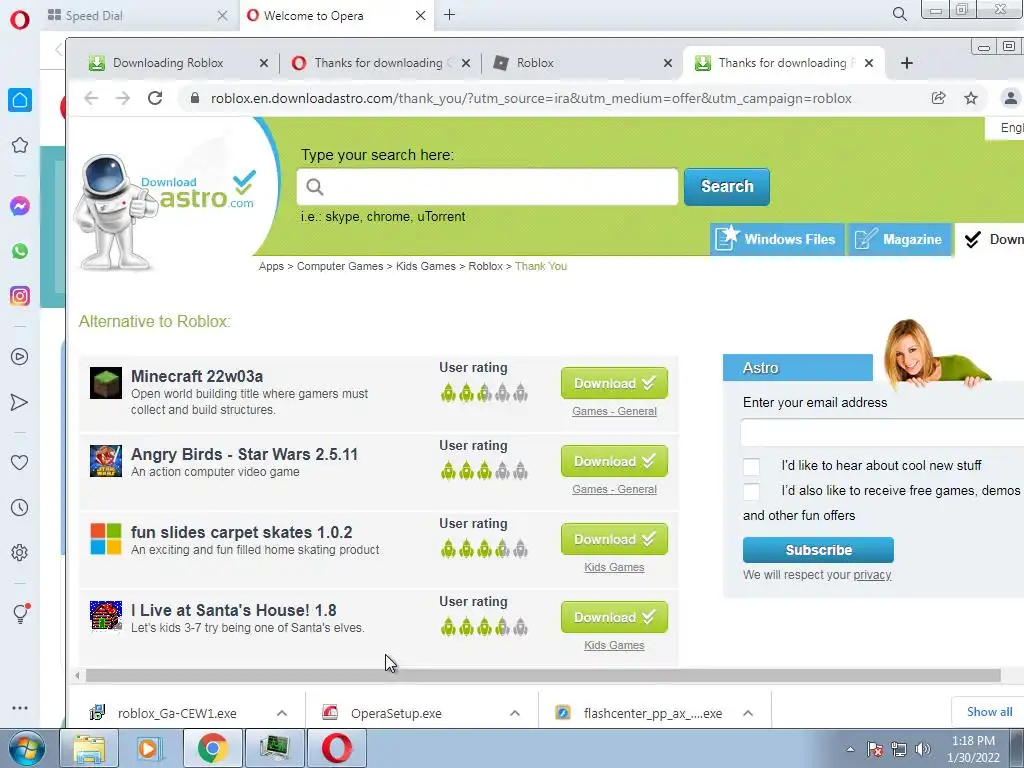
Task: Open bookmarks star in Opera sidebar
Action: tap(20, 145)
